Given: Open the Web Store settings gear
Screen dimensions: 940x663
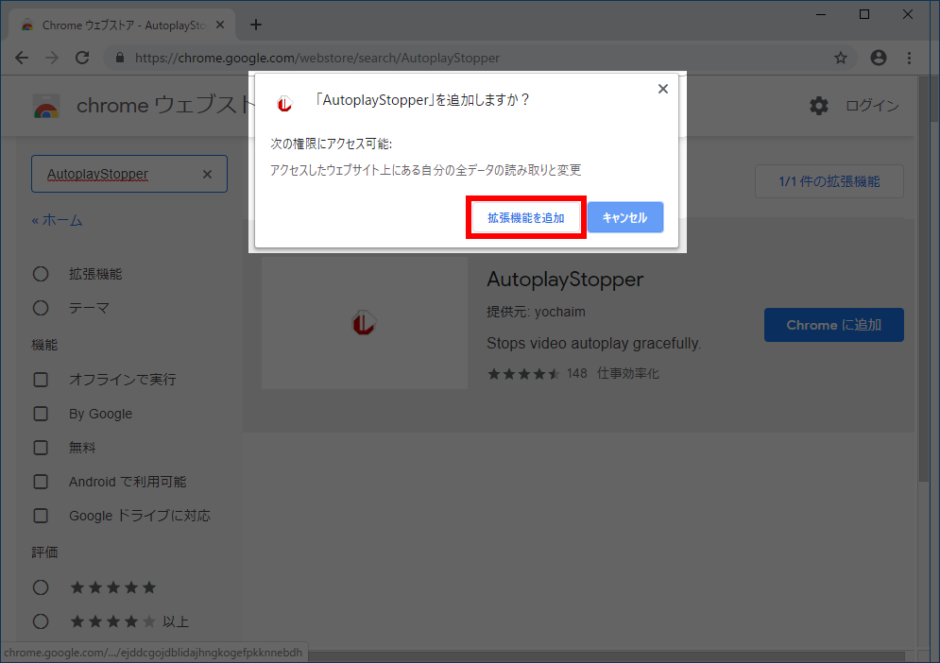Looking at the screenshot, I should (x=819, y=105).
